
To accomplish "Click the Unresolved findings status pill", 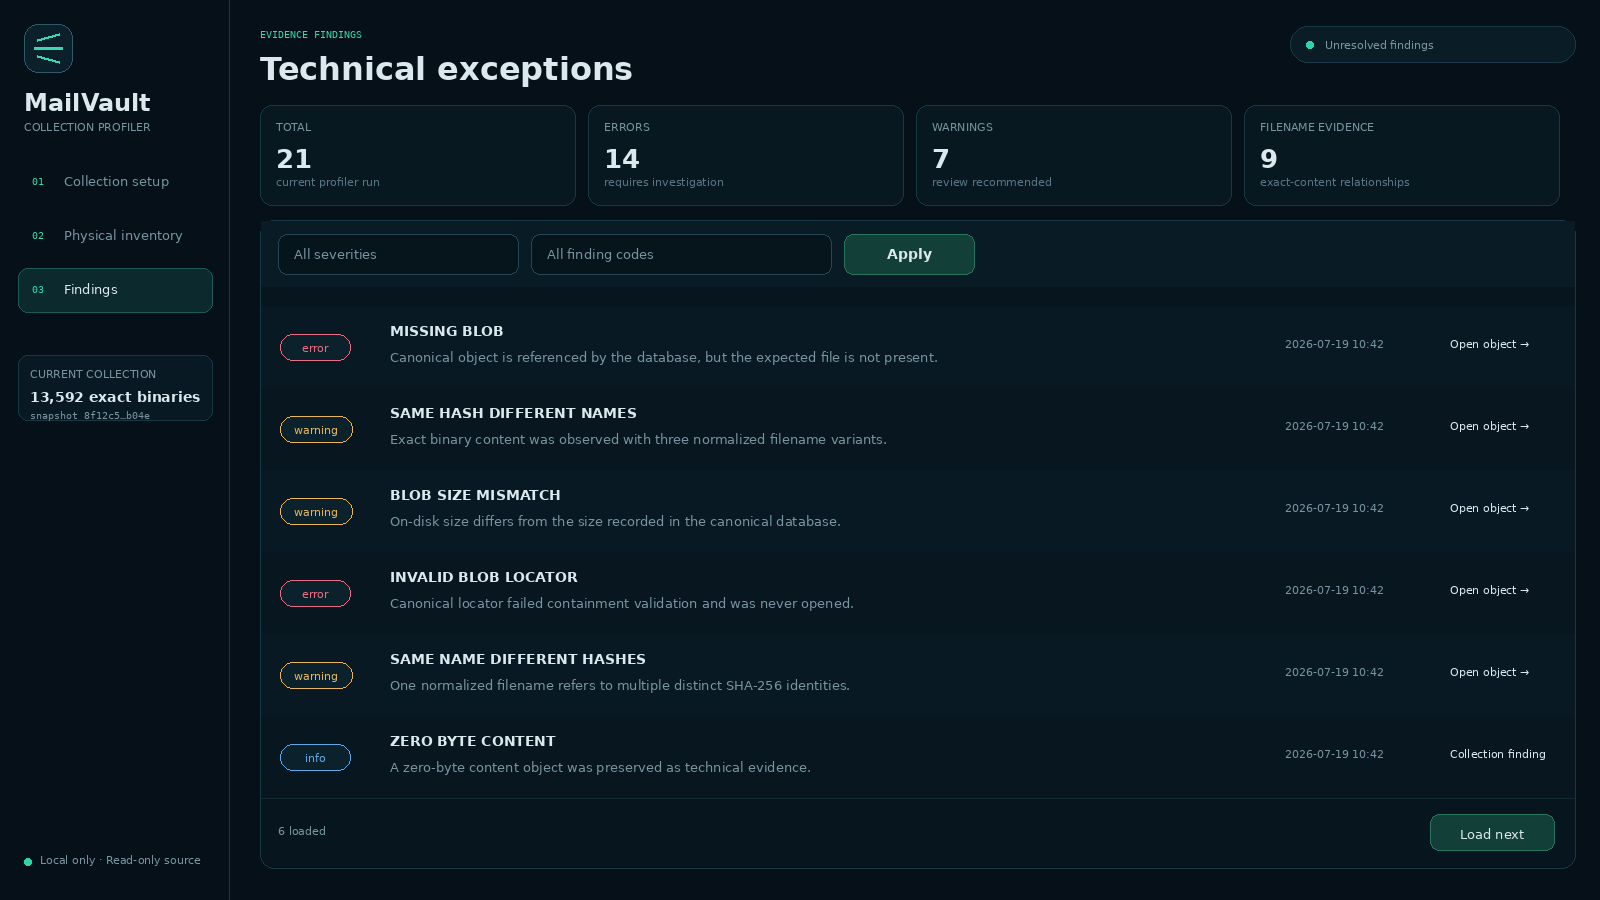I will (1432, 45).
